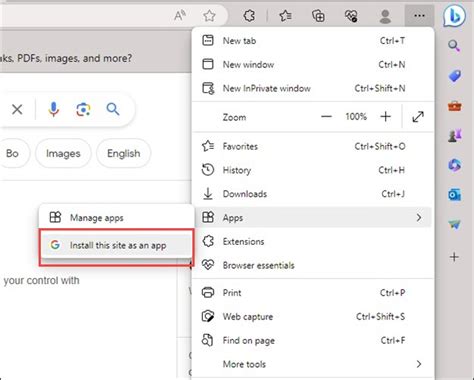Open Search icon in Edge sidebar

pos(454,46)
